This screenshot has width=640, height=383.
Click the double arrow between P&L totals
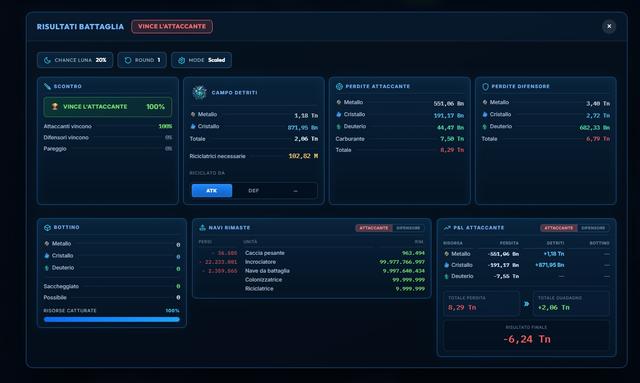tap(527, 304)
